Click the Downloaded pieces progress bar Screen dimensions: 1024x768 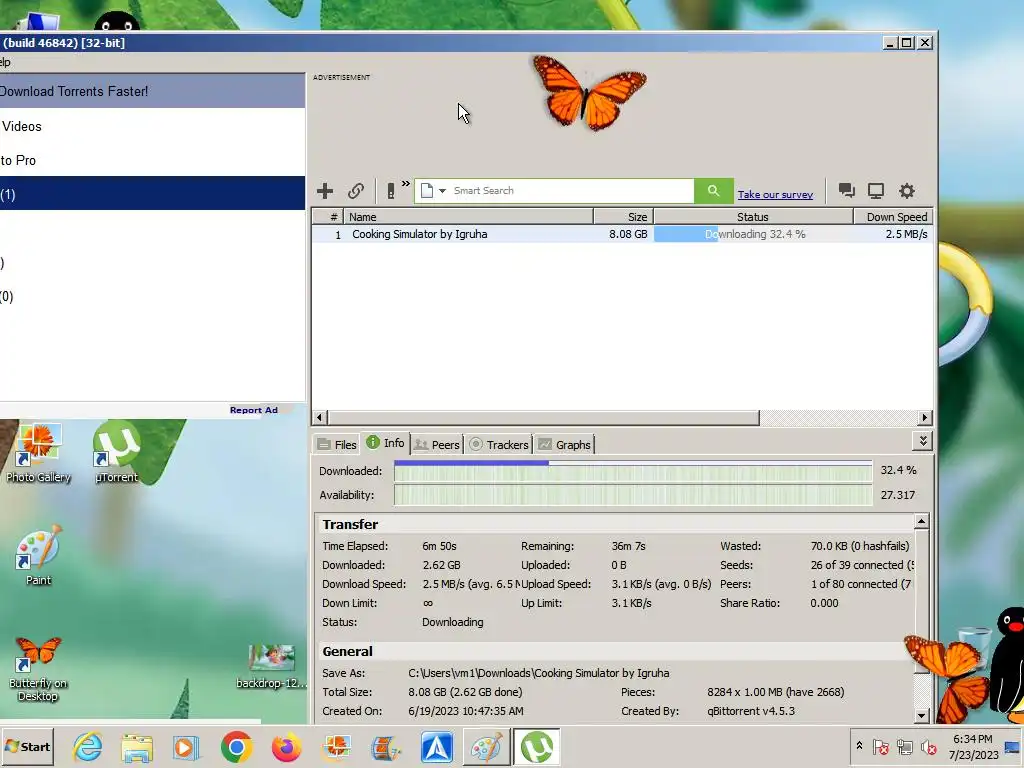coord(633,470)
